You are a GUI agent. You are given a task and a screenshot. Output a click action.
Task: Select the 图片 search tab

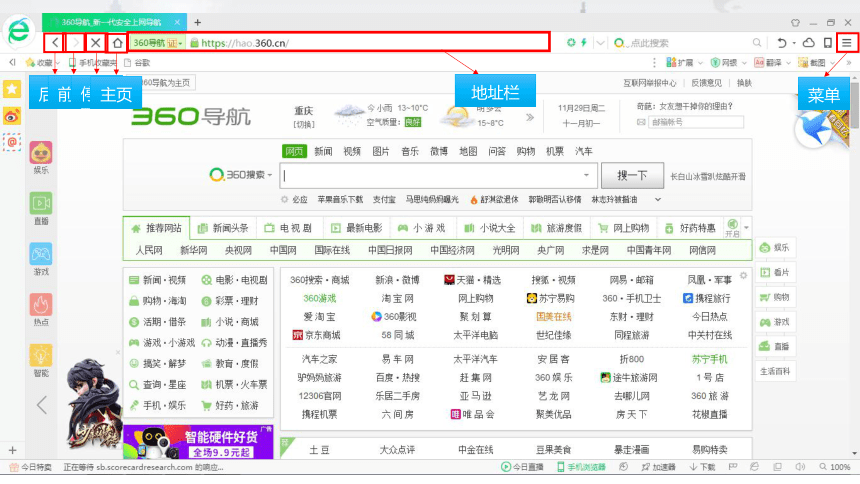pos(381,151)
